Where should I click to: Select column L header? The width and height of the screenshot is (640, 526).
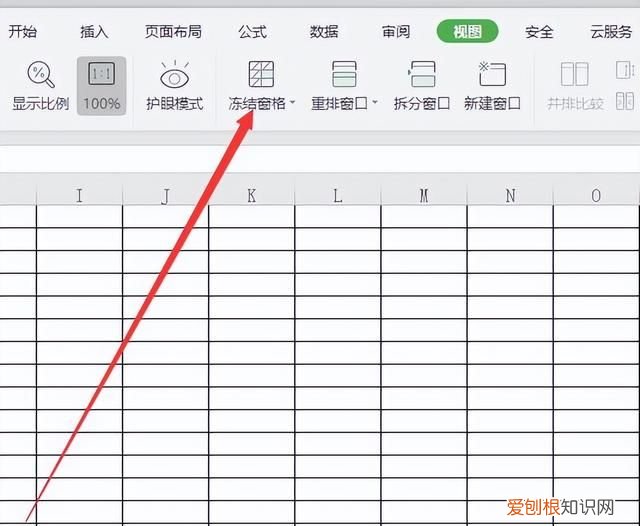(338, 195)
